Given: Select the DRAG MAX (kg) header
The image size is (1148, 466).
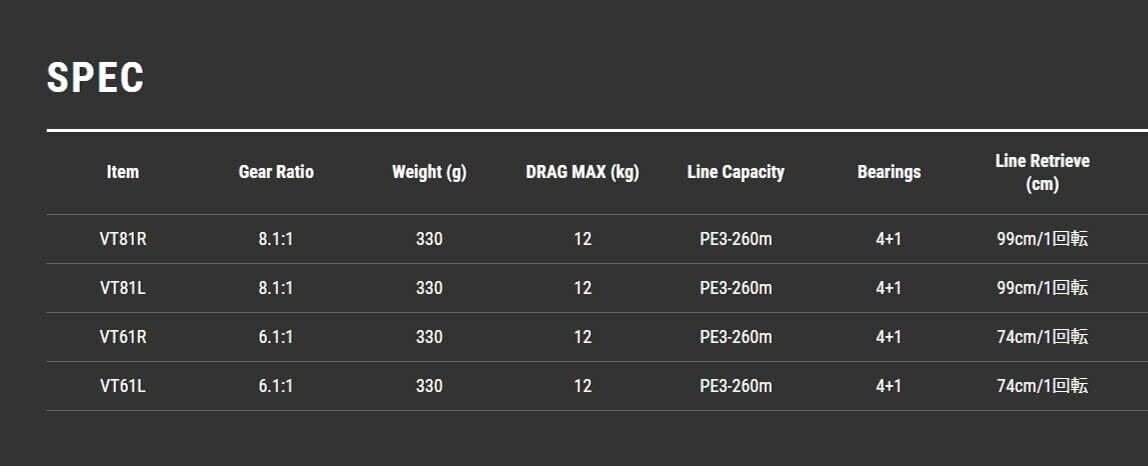Looking at the screenshot, I should 582,172.
